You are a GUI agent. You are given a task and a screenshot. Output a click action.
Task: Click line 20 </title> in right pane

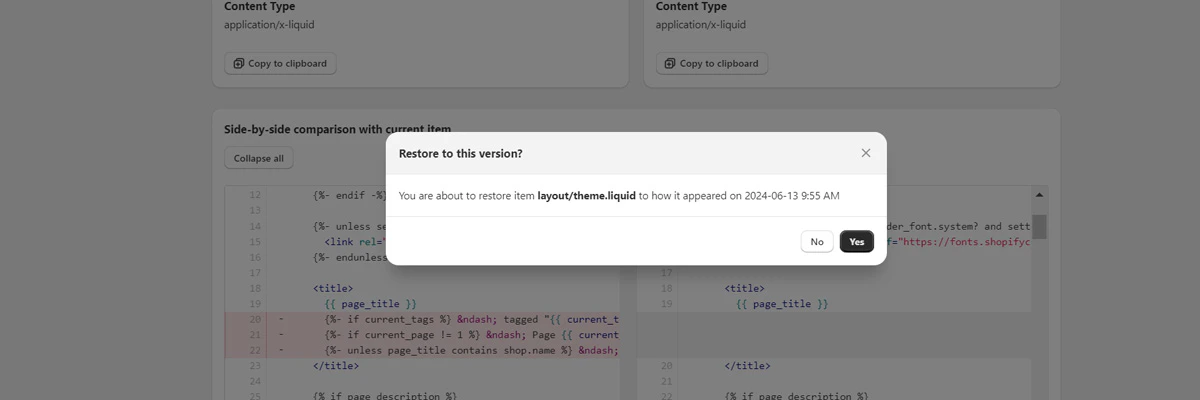pos(748,366)
